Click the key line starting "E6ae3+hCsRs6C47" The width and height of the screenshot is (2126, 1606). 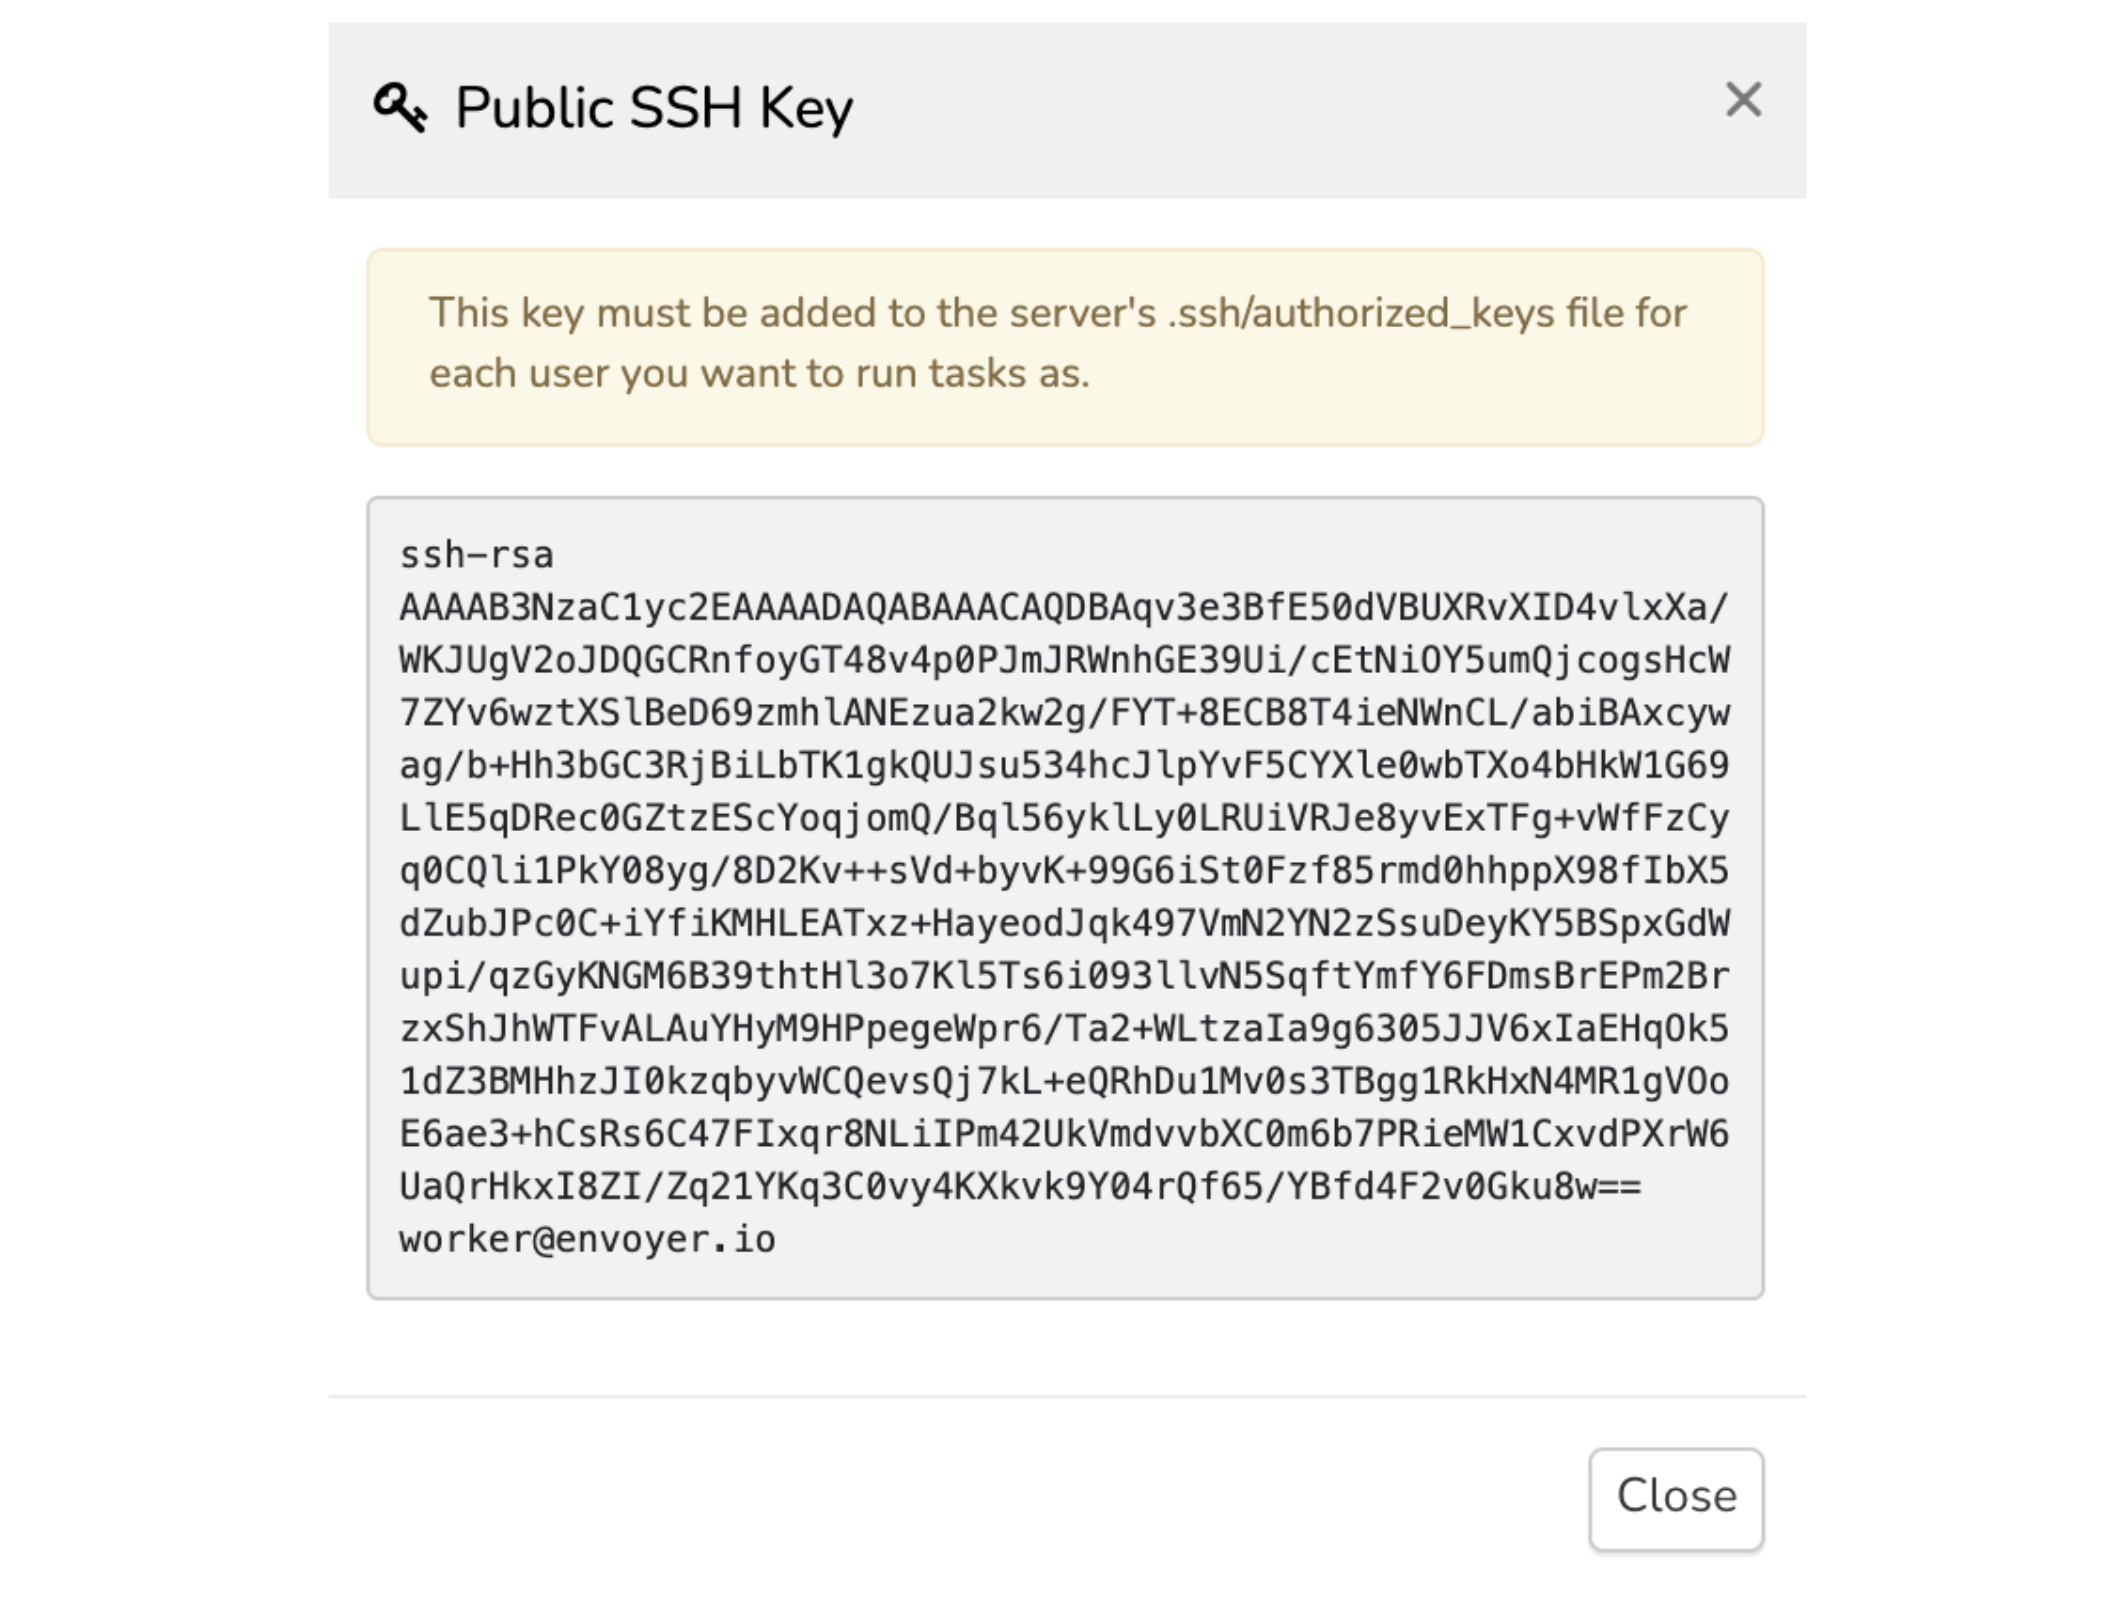pyautogui.click(x=1064, y=1134)
